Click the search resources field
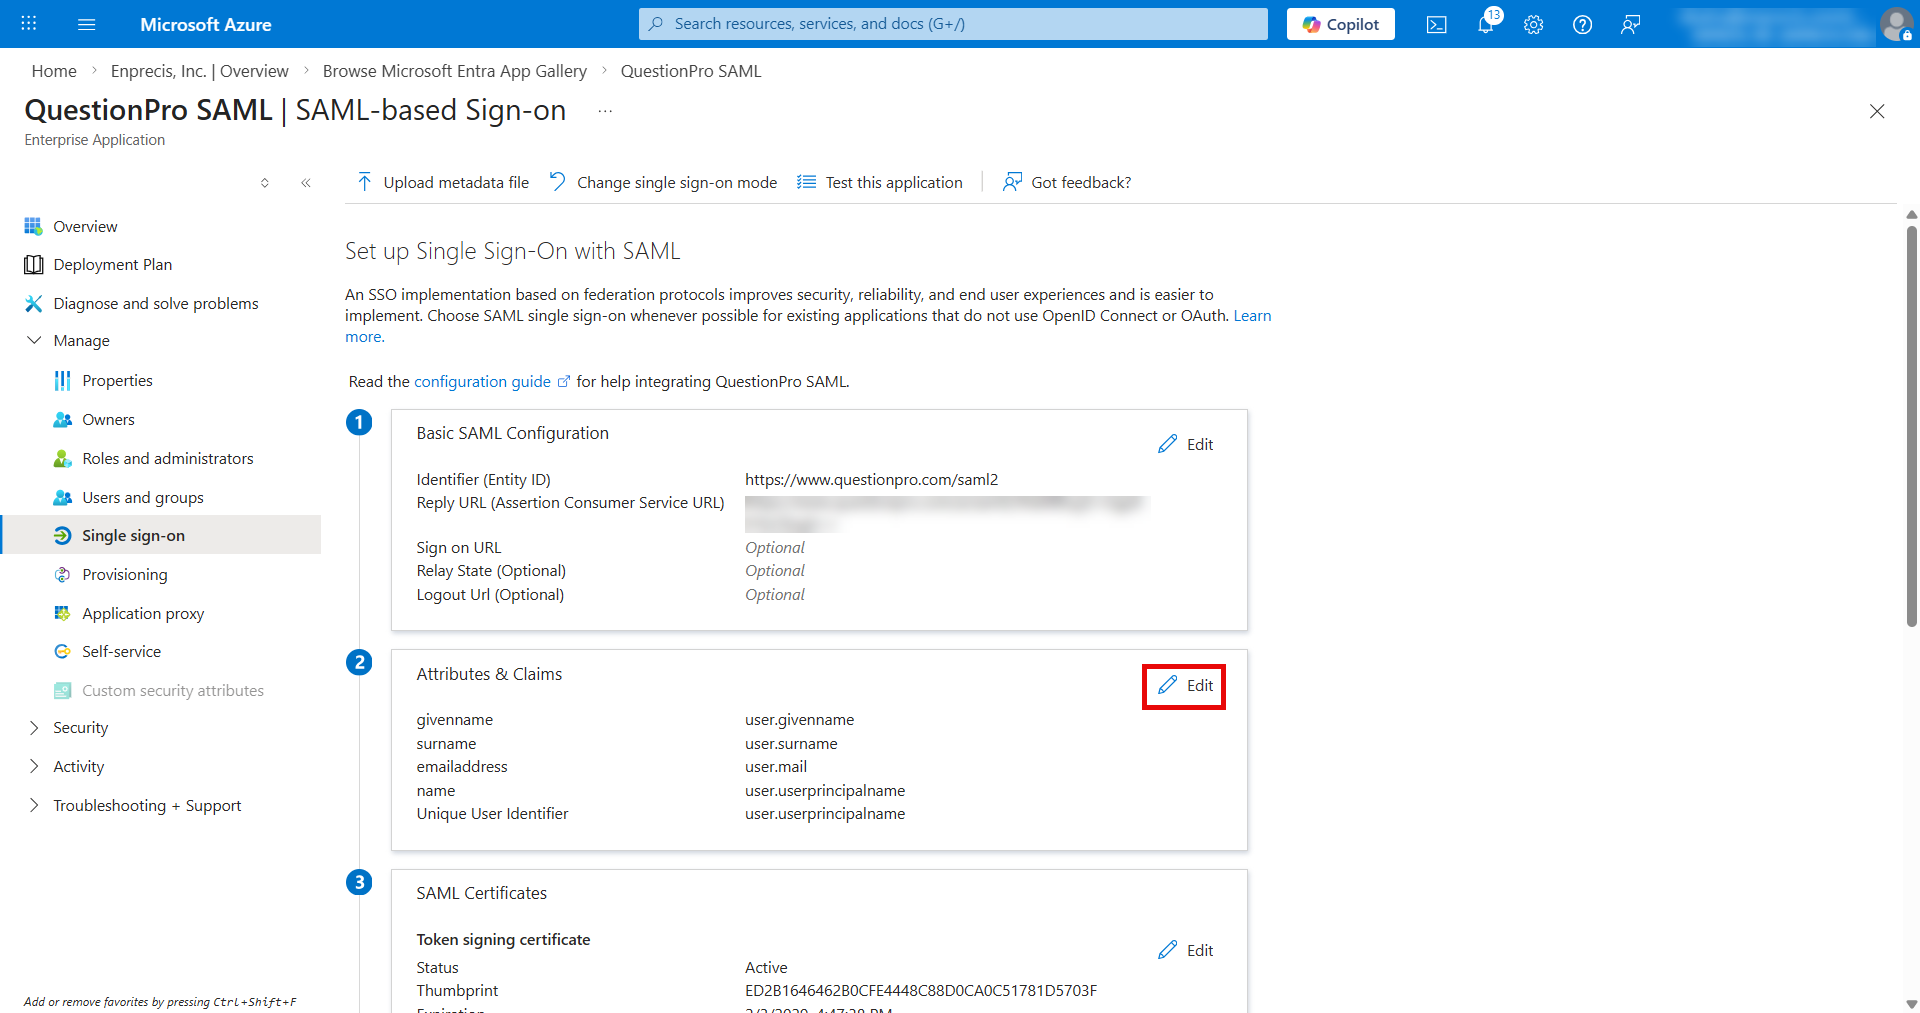 click(953, 24)
